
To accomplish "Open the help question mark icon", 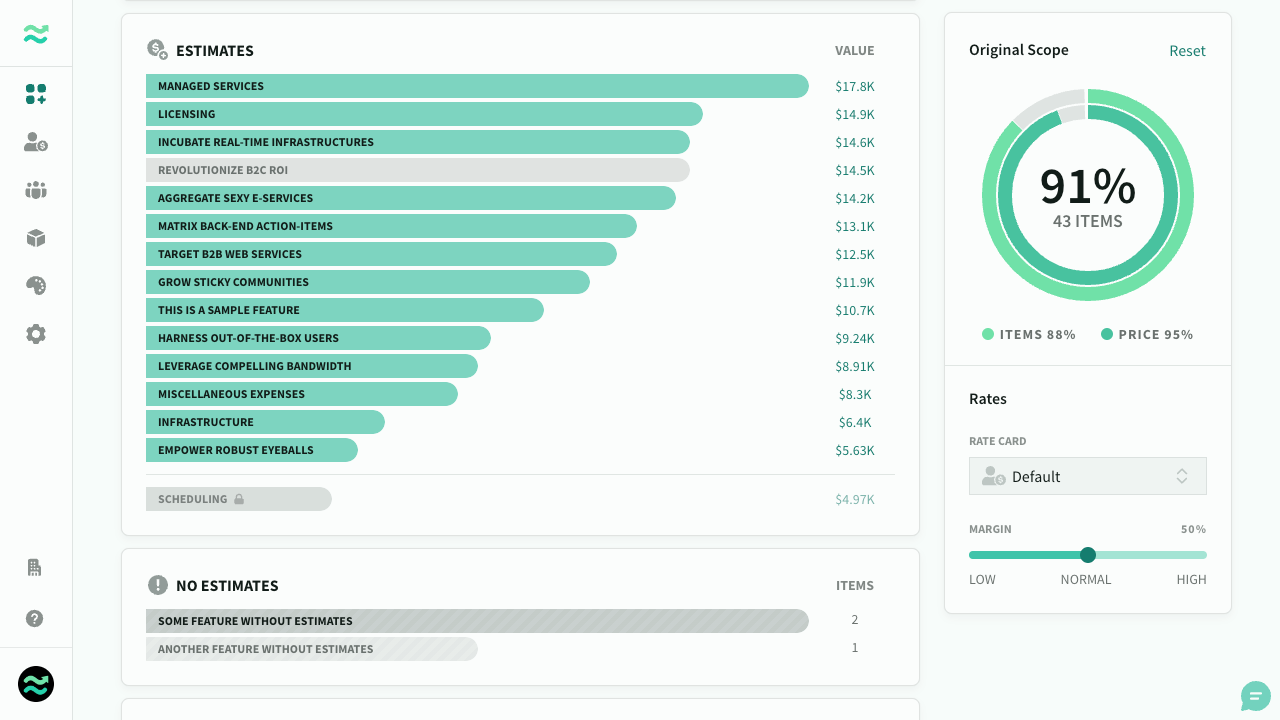I will point(35,618).
